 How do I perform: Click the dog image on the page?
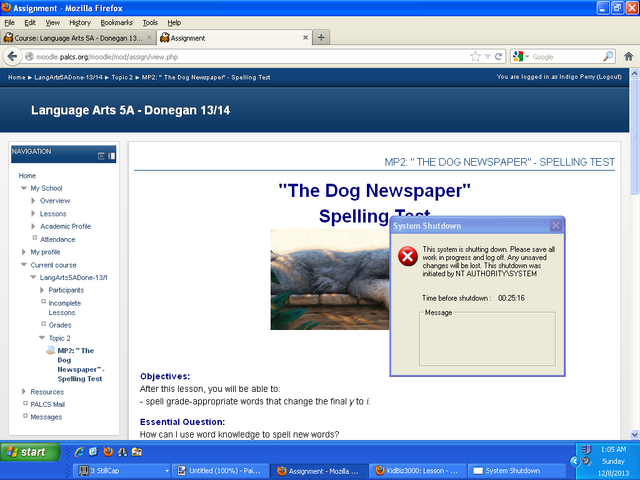(x=330, y=279)
